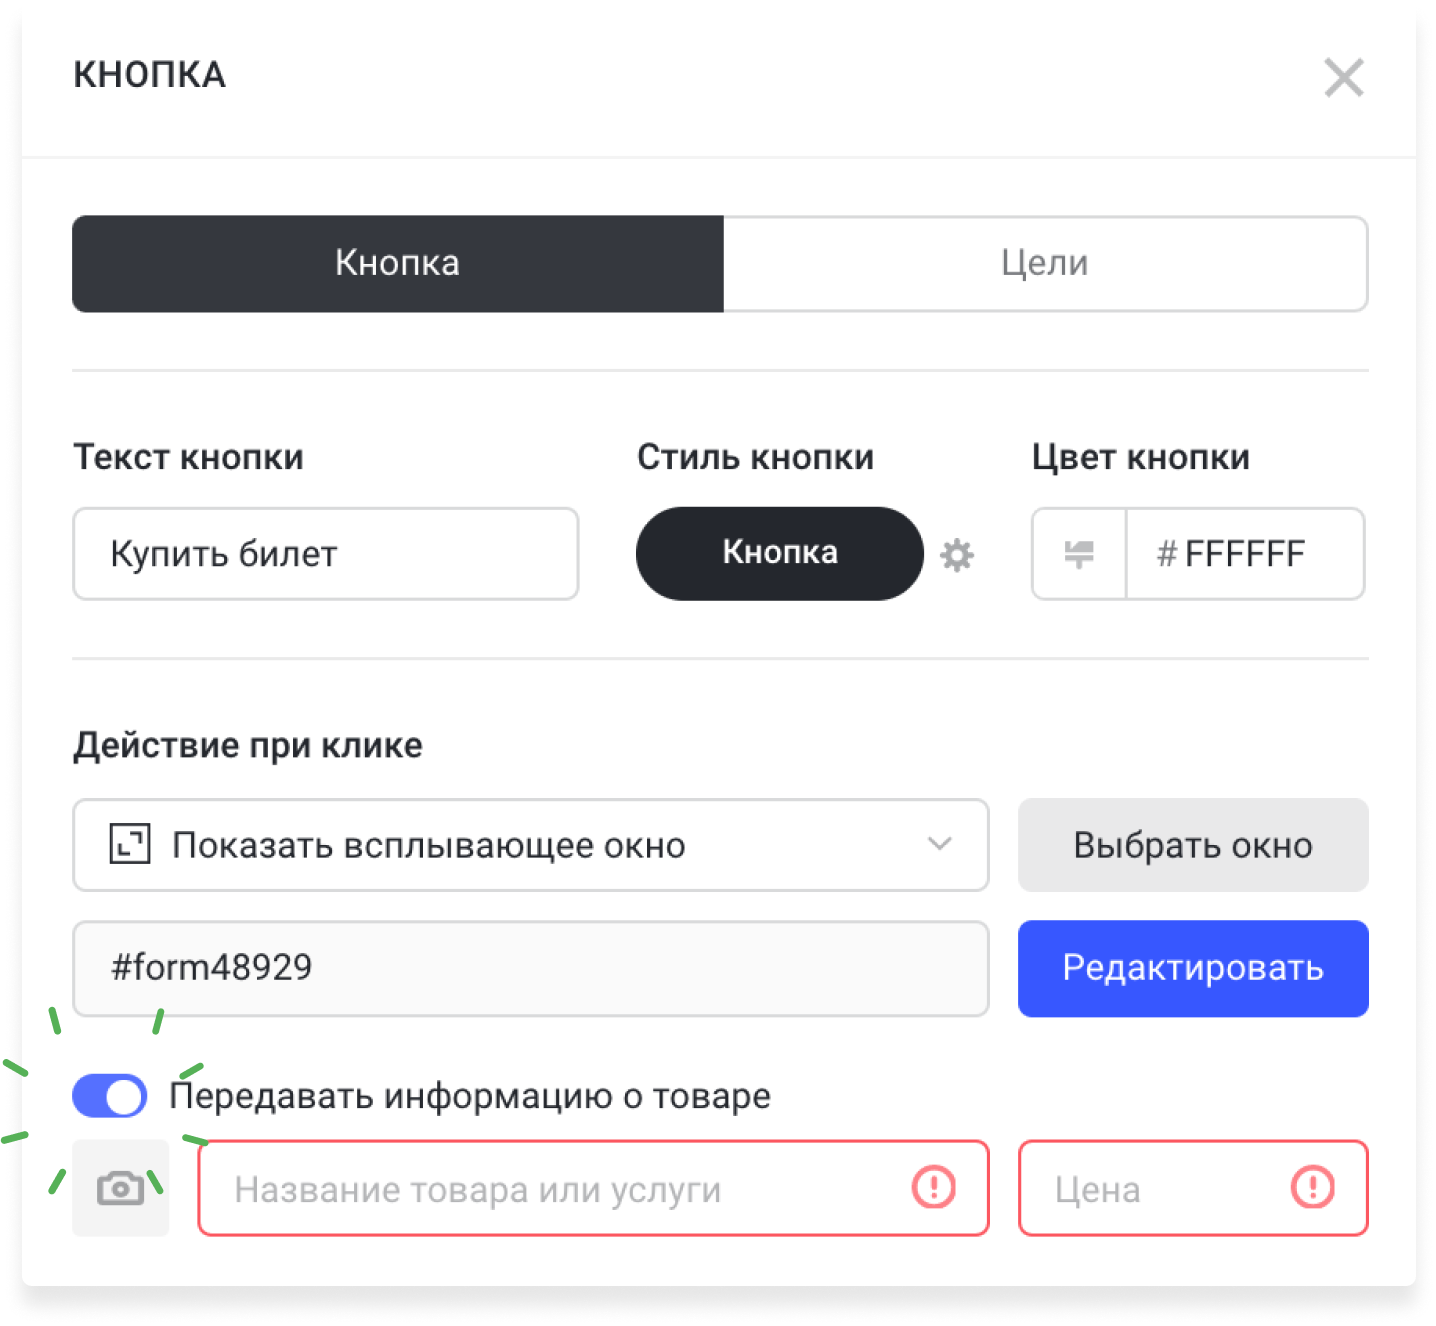Viewport: 1436px width, 1326px height.
Task: Click the camera icon to upload product photo
Action: [120, 1188]
